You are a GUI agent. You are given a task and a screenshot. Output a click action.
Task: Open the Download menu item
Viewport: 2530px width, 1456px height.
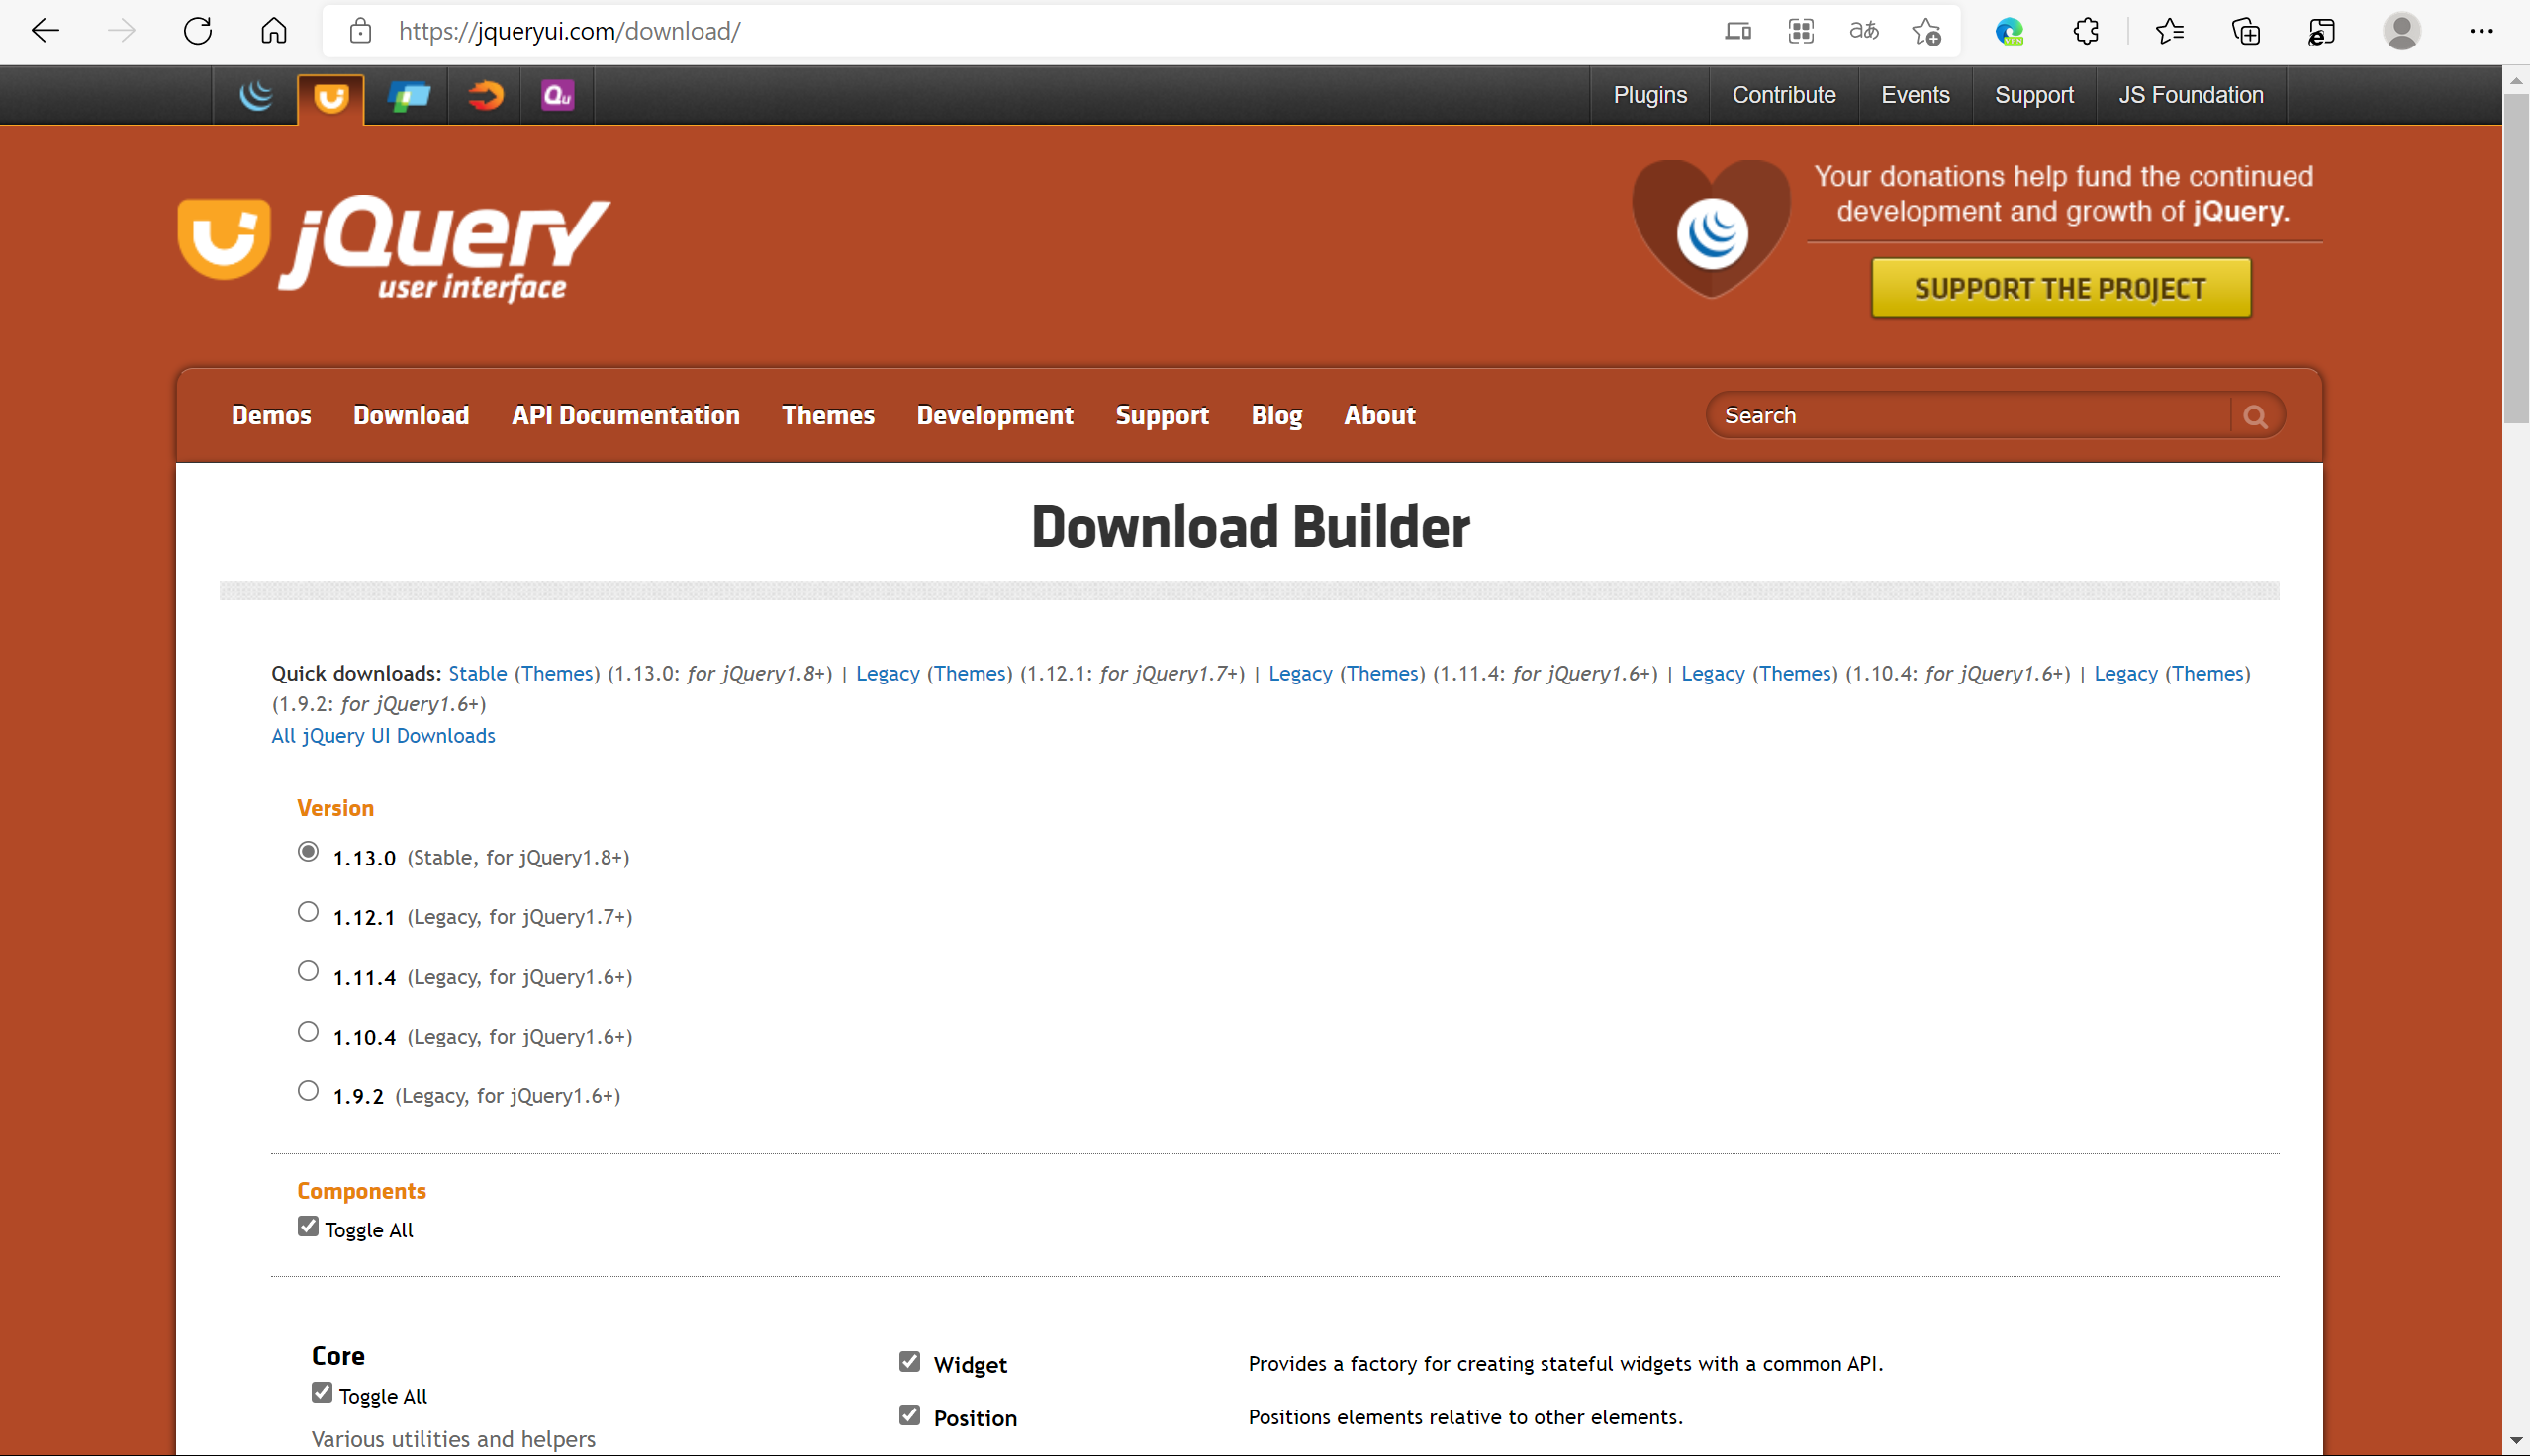(411, 415)
